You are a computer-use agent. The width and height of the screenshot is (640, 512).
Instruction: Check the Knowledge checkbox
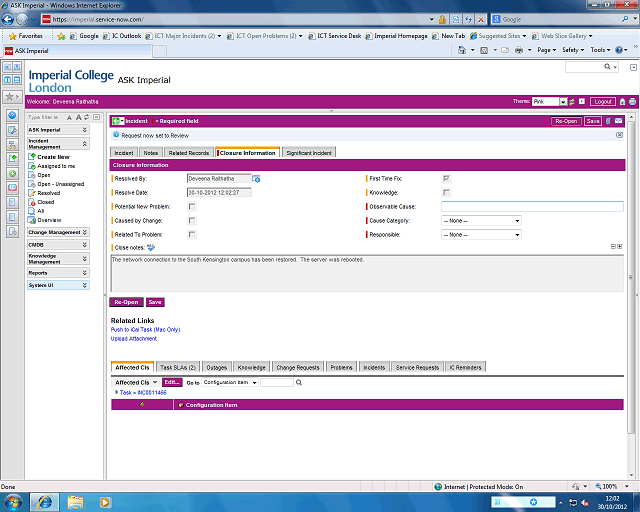[x=446, y=192]
